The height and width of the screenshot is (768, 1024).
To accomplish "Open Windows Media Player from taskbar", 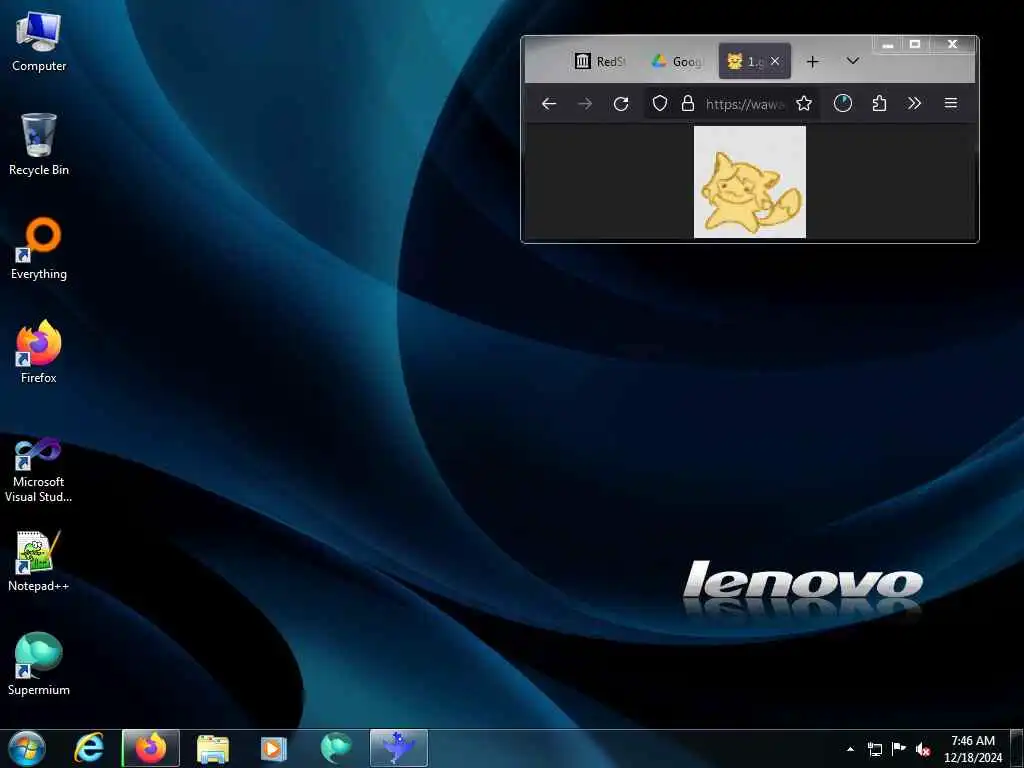I will [x=274, y=748].
